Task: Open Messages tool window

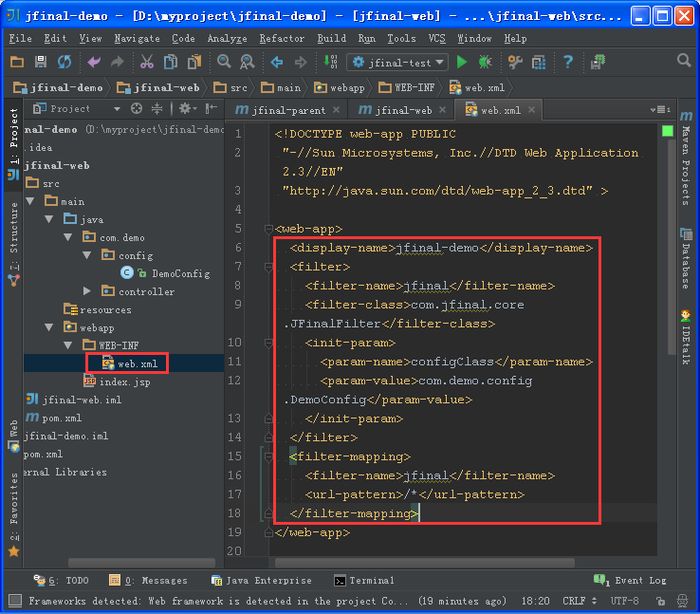Action: click(x=148, y=581)
